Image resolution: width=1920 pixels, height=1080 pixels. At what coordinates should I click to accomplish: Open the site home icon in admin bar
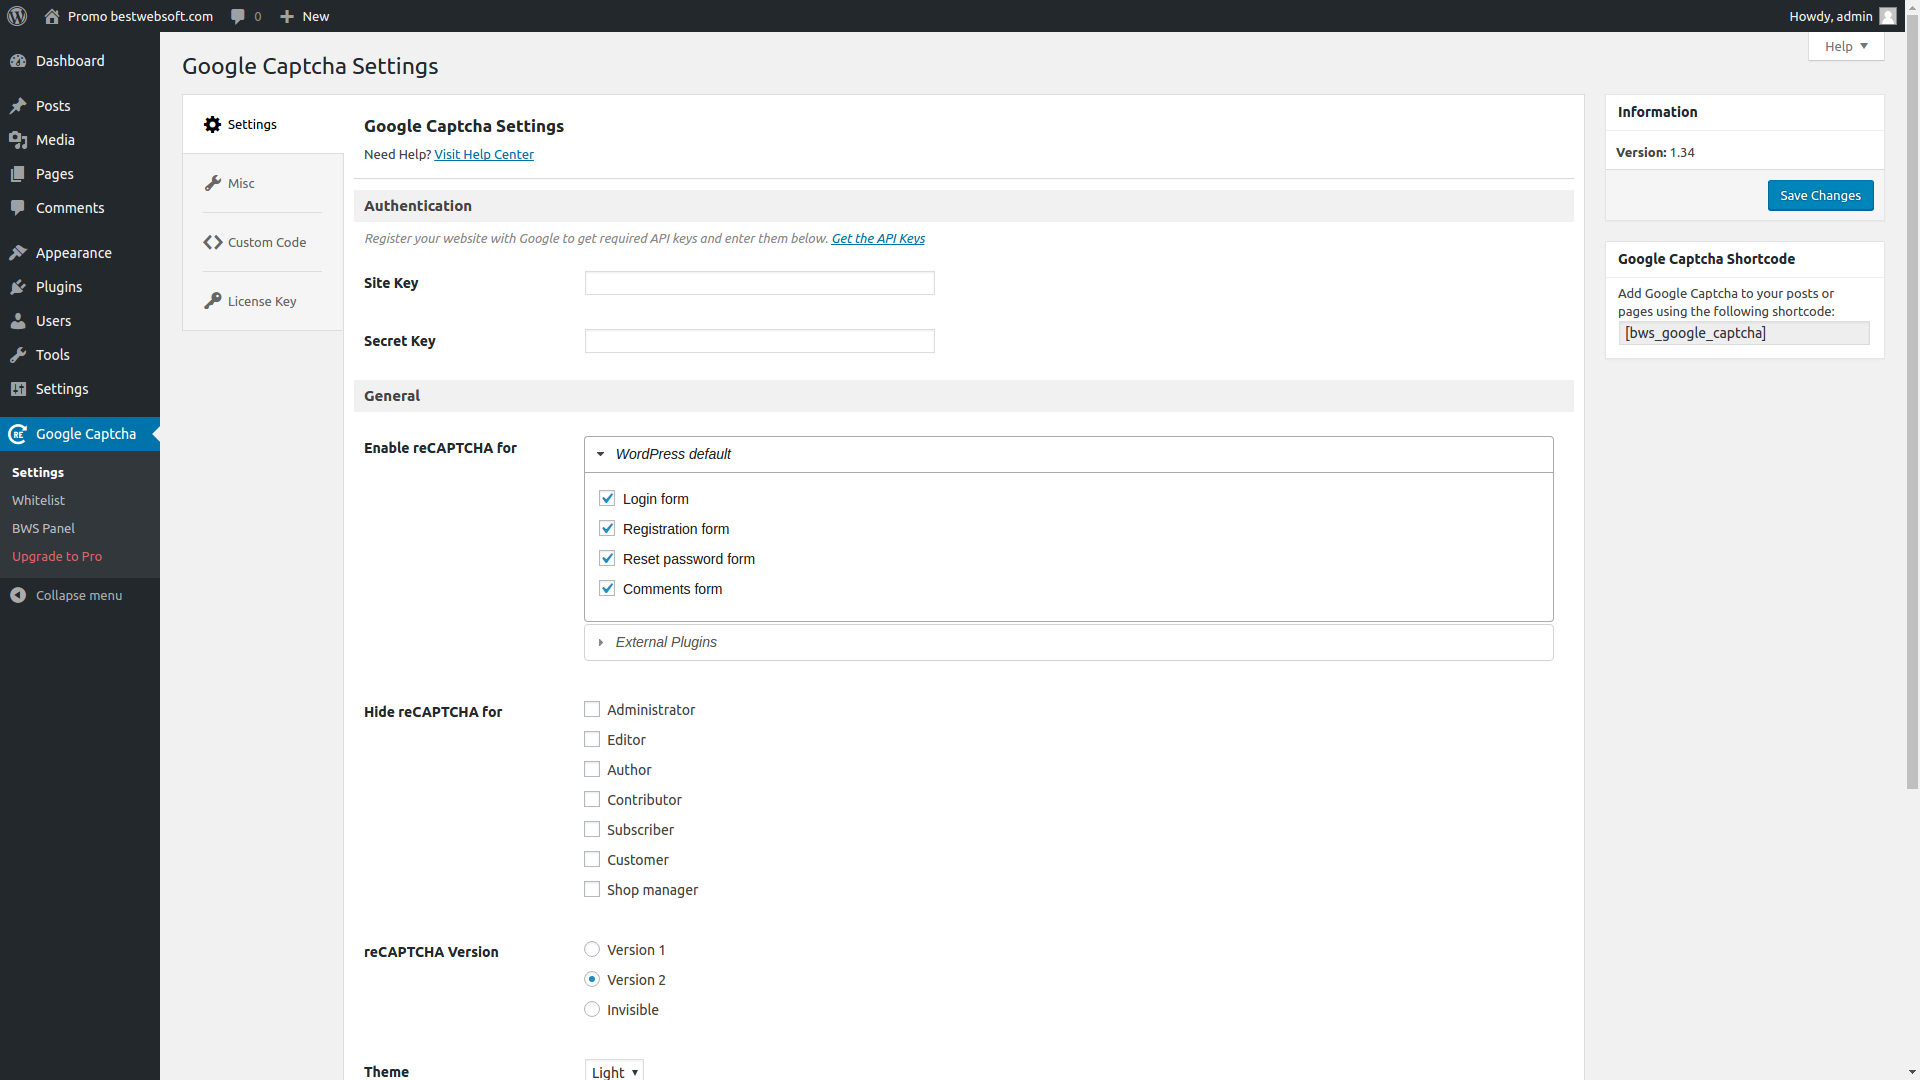(52, 16)
